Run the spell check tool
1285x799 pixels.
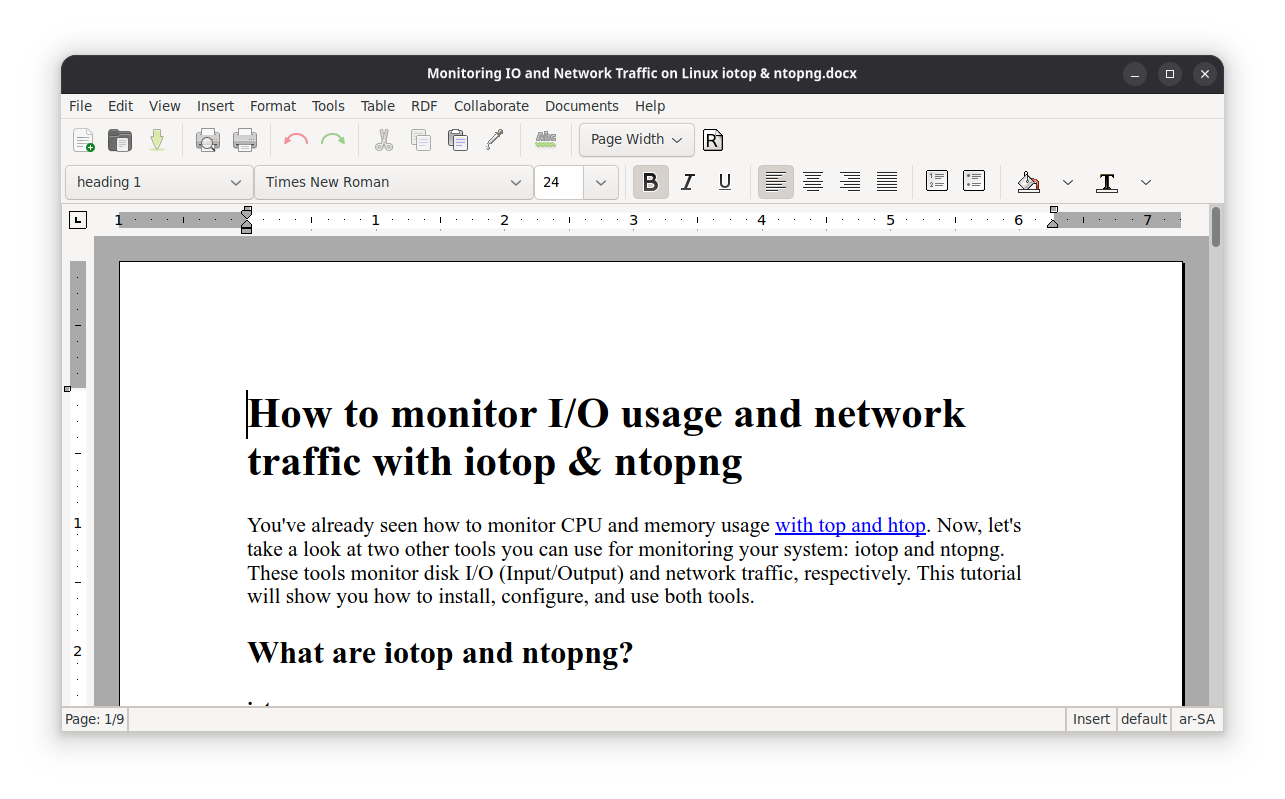545,140
